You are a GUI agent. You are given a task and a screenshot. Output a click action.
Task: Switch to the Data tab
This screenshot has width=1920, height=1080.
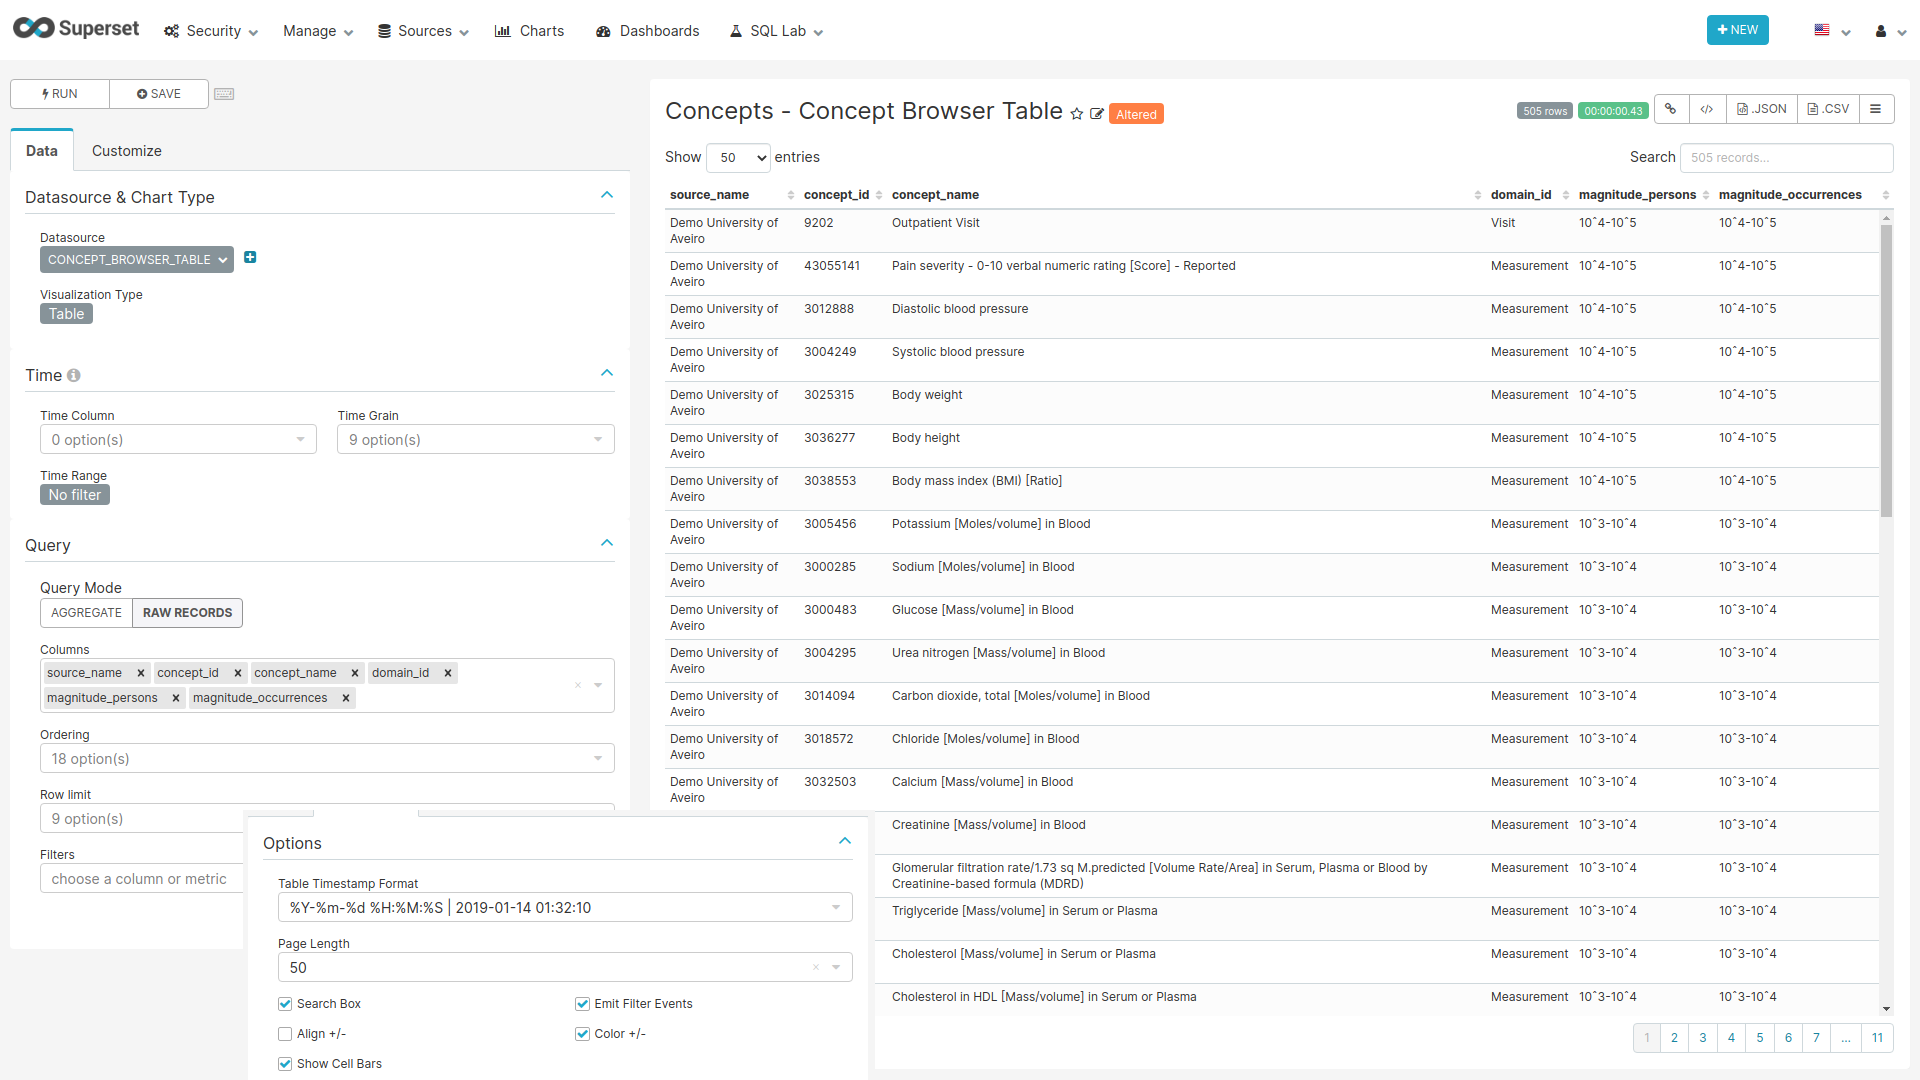42,151
